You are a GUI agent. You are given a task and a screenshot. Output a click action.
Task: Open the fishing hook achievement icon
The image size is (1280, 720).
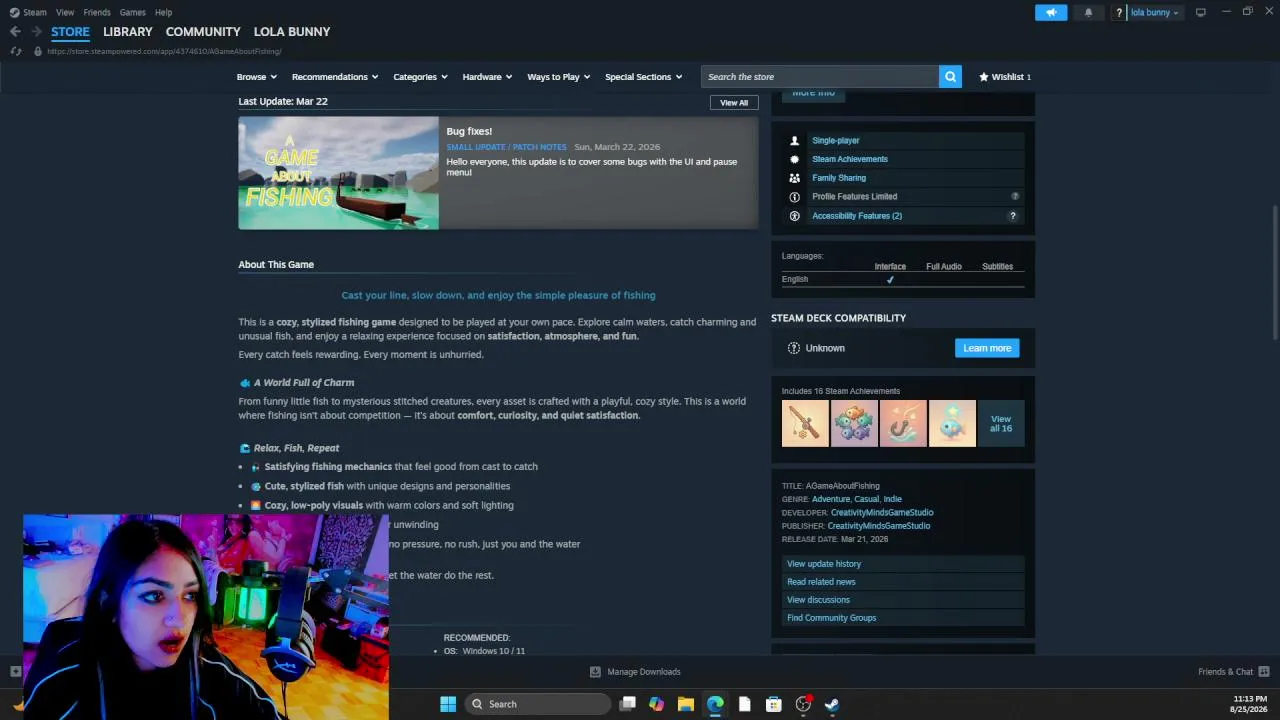[x=903, y=423]
